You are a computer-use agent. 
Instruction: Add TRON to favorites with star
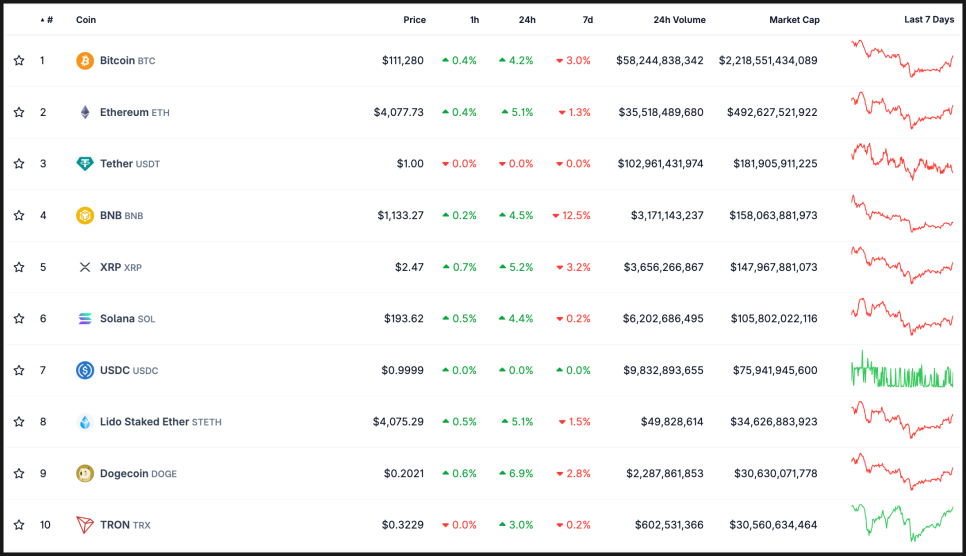point(19,525)
